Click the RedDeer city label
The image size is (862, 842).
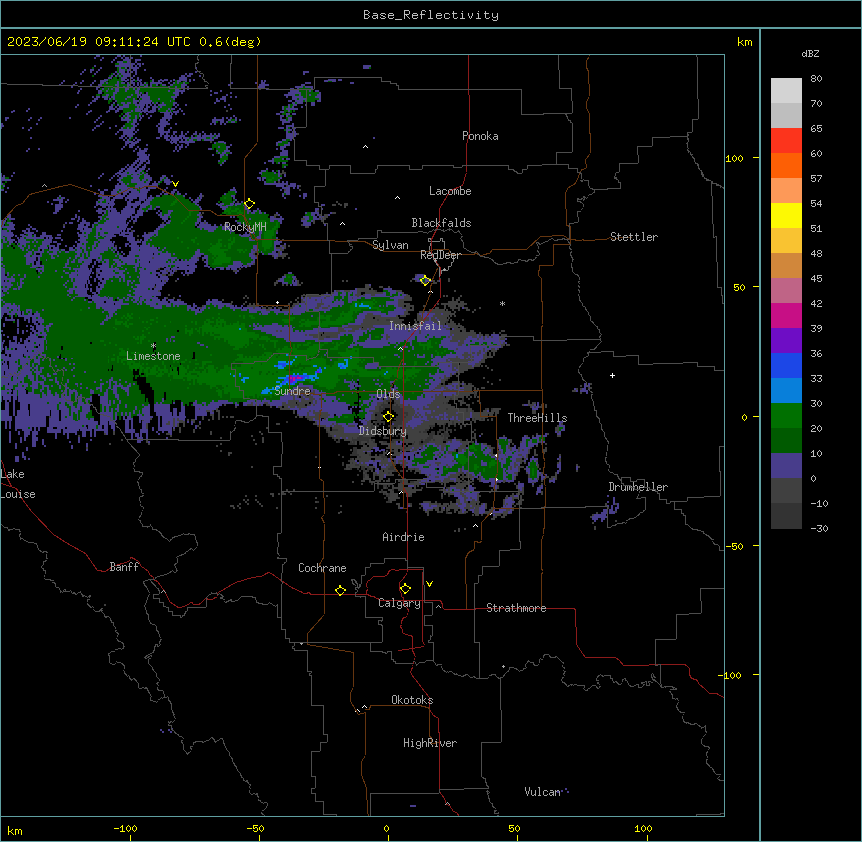(440, 255)
